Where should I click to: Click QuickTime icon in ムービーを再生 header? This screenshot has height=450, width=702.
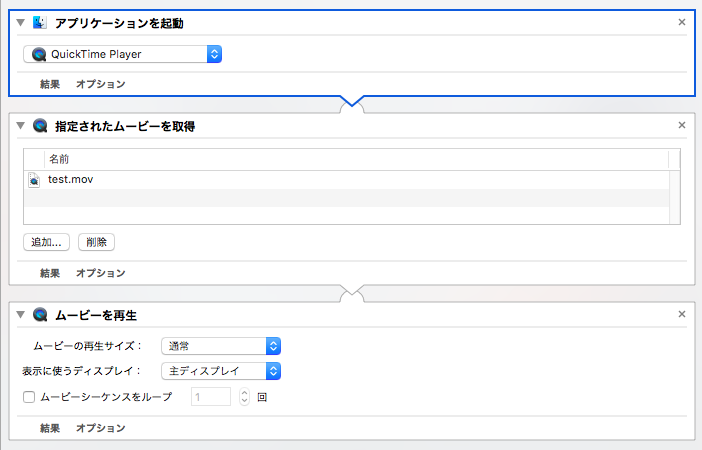(x=40, y=315)
